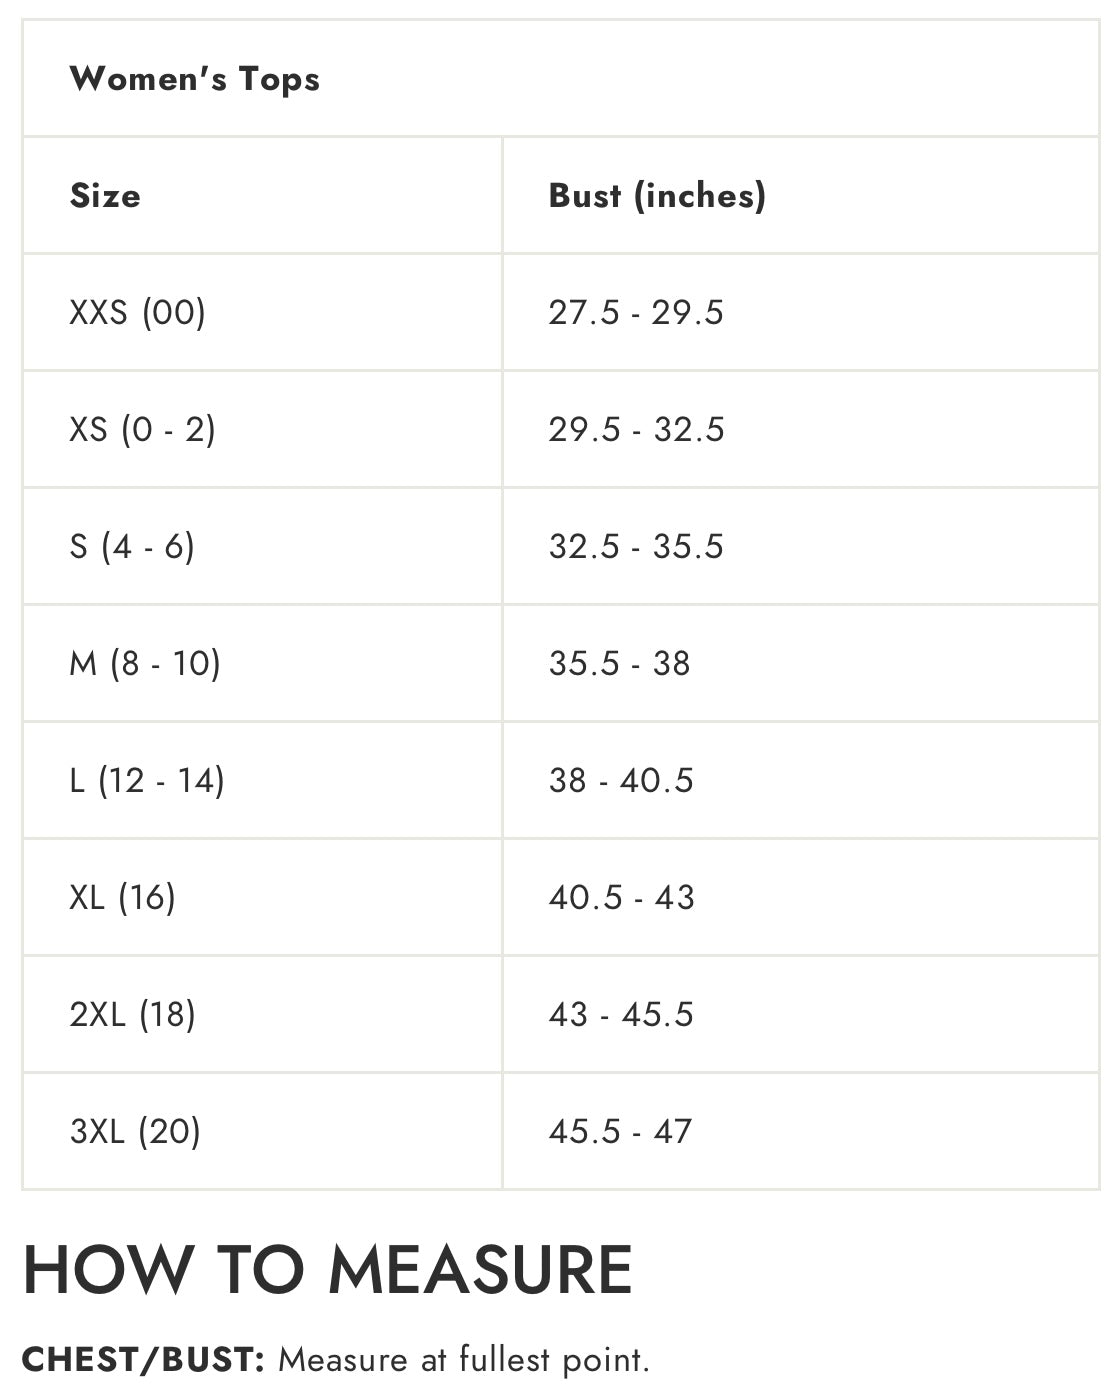This screenshot has height=1395, width=1120.
Task: Click the 27.5 - 29.5 bust measurement
Action: click(x=635, y=313)
